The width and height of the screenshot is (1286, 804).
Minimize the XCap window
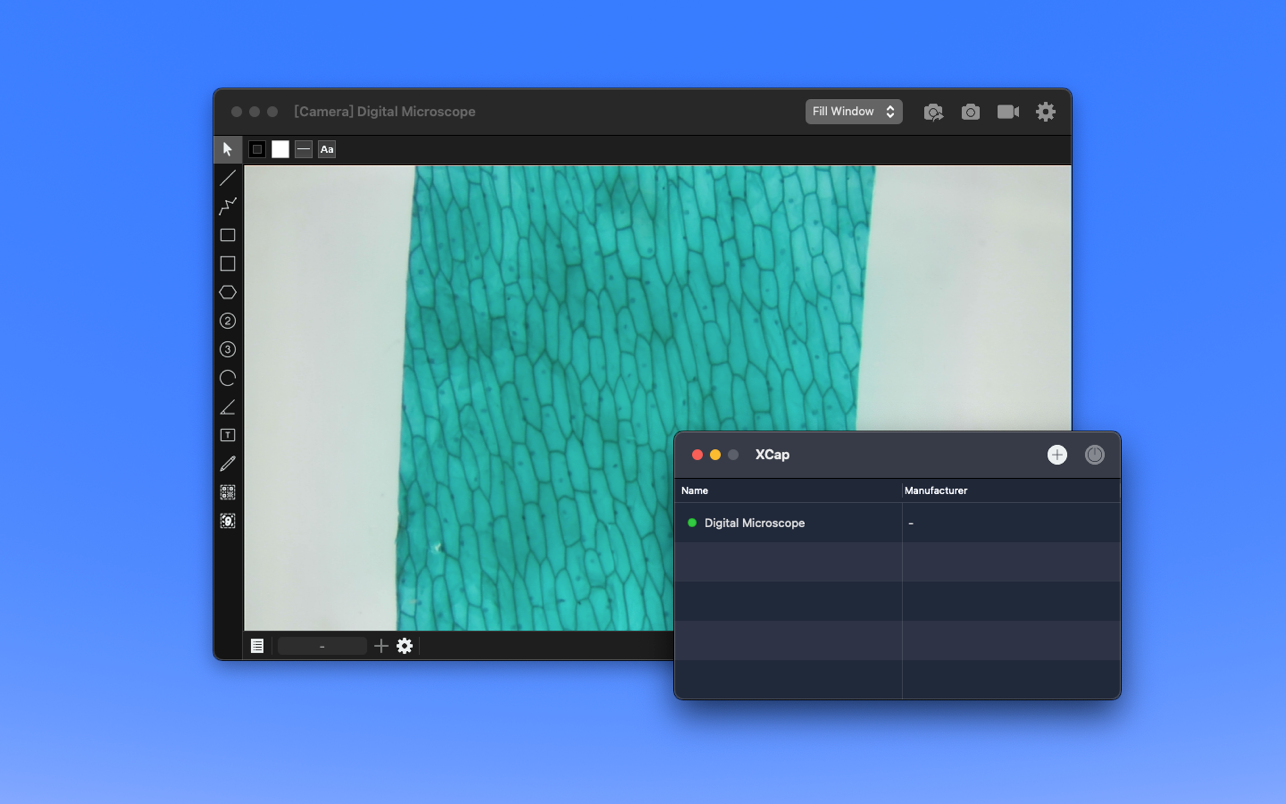[715, 455]
